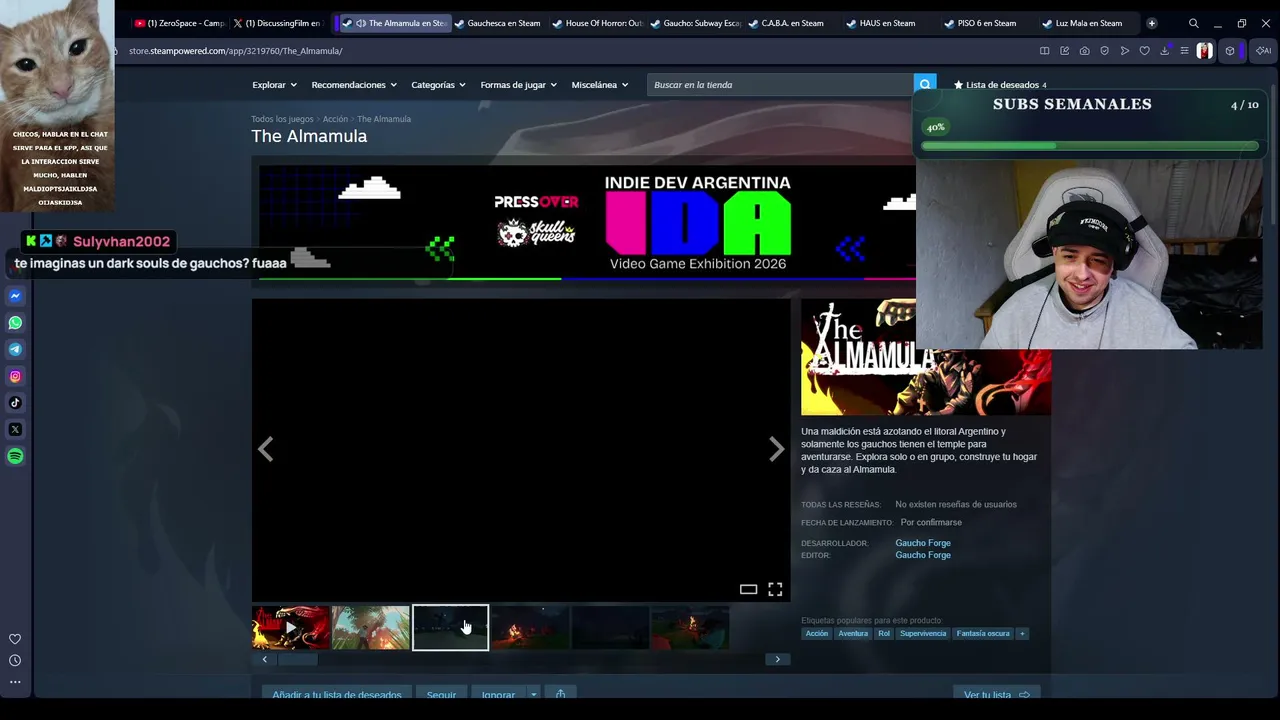
Task: Open Messenger in the browser sidebar
Action: click(15, 296)
